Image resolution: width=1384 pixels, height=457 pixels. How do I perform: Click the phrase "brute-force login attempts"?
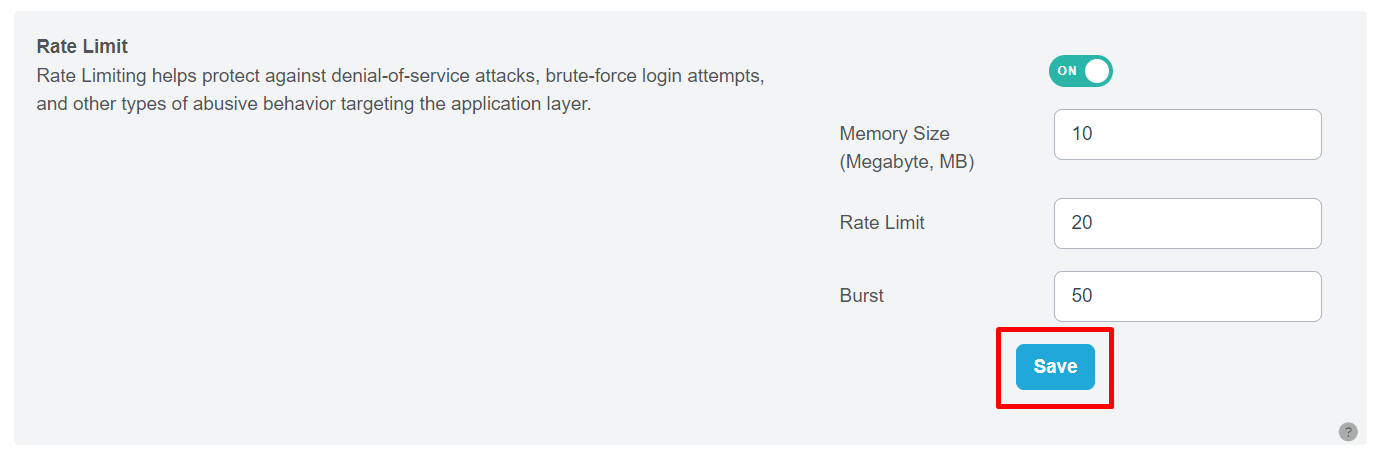654,76
